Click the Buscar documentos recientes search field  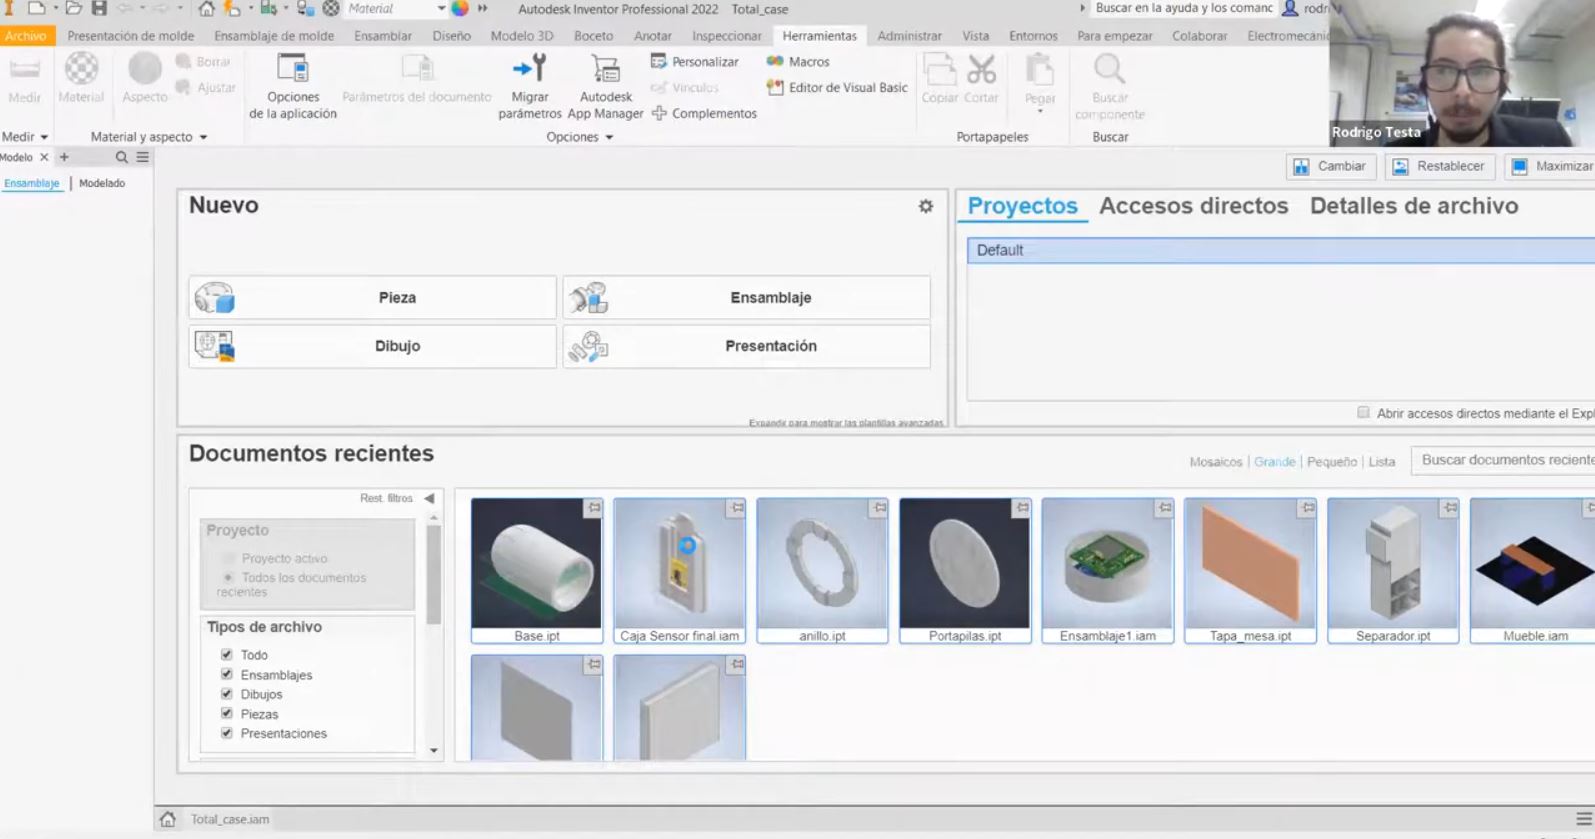pos(1503,460)
